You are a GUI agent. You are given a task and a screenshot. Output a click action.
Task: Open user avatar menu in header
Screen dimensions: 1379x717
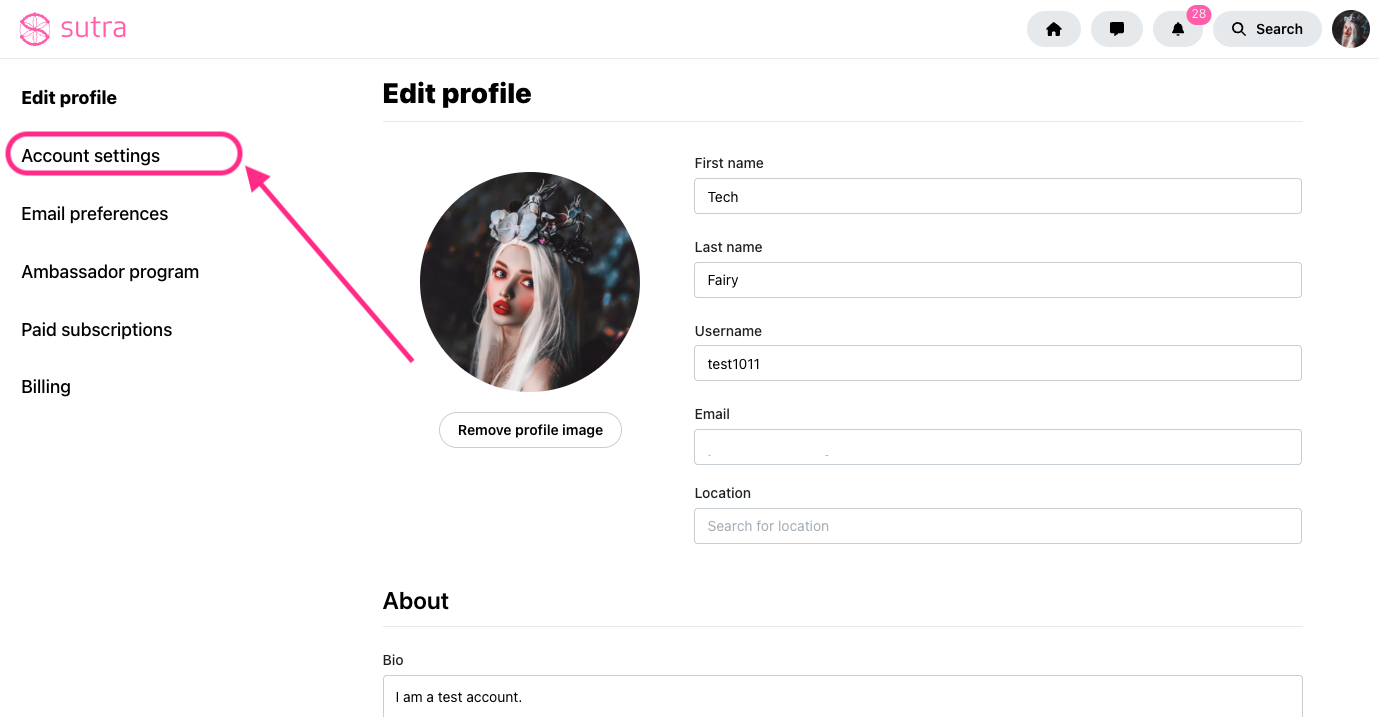pos(1350,29)
